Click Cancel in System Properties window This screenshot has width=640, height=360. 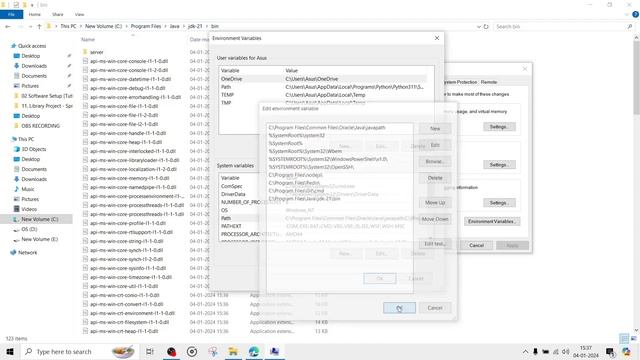(x=476, y=245)
